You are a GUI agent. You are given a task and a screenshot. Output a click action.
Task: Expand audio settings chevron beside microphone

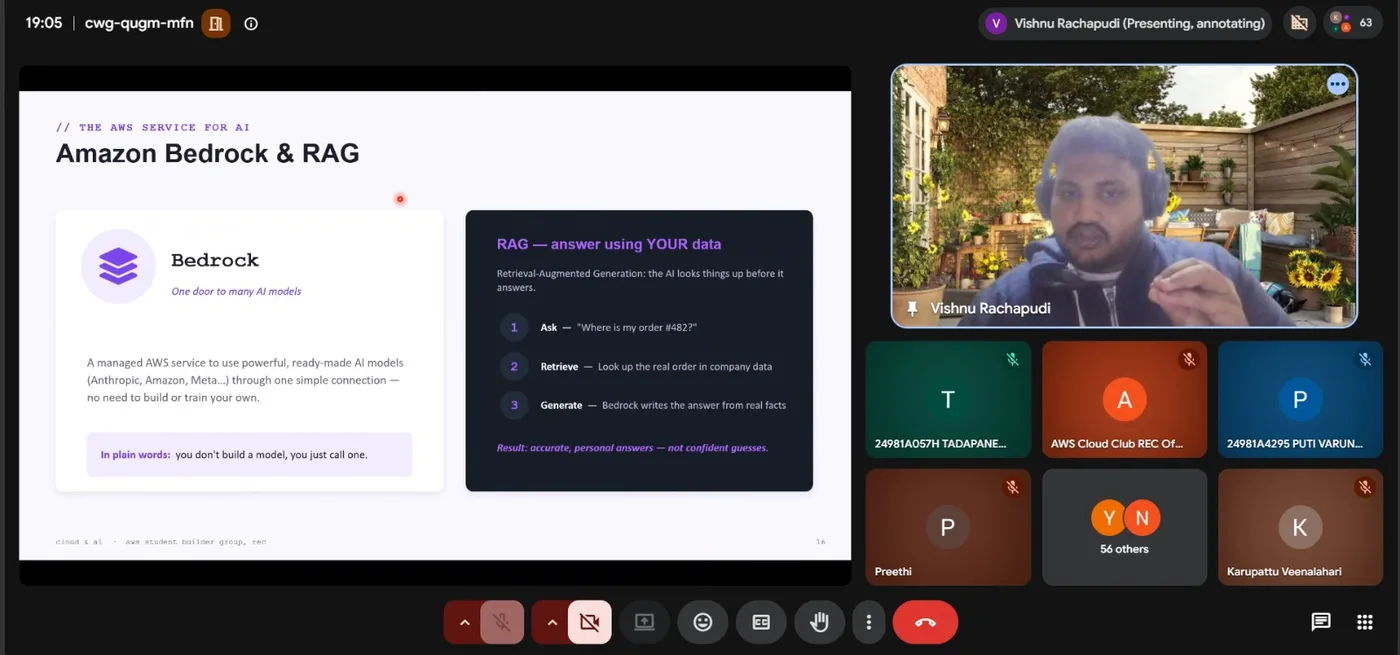click(x=463, y=622)
